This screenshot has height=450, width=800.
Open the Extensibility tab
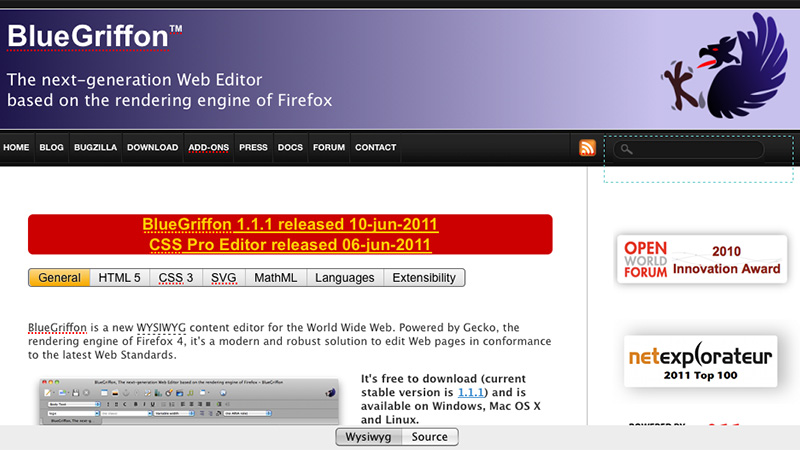(424, 278)
